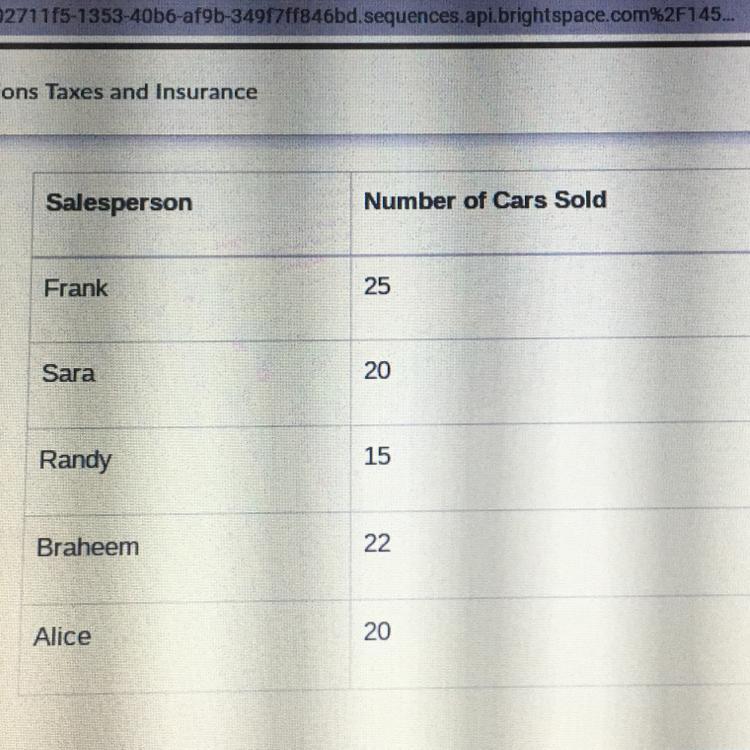The image size is (750, 750).
Task: Click the 'Number of Cars Sold' header
Action: [485, 200]
